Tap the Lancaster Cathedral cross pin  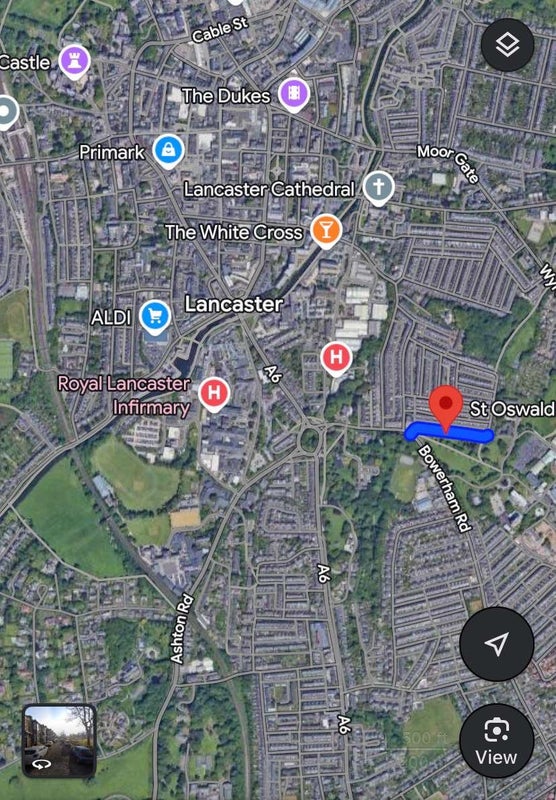point(378,188)
